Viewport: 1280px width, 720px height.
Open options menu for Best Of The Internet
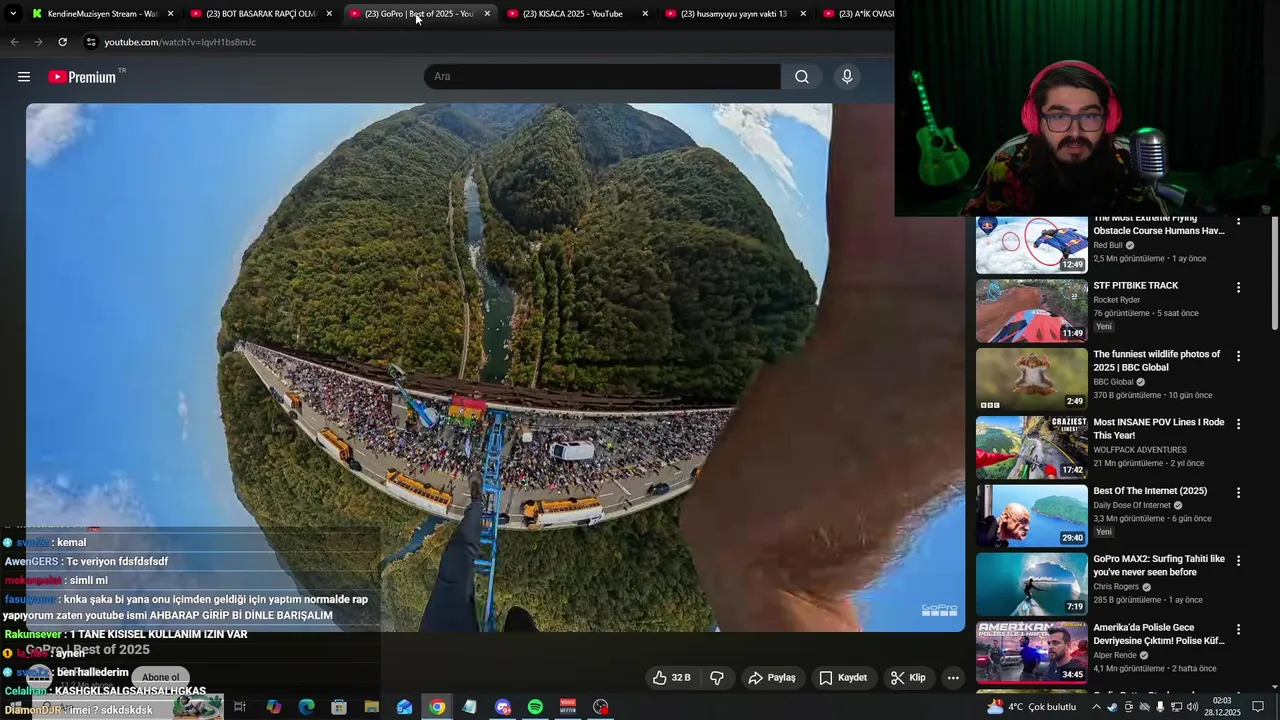1238,493
